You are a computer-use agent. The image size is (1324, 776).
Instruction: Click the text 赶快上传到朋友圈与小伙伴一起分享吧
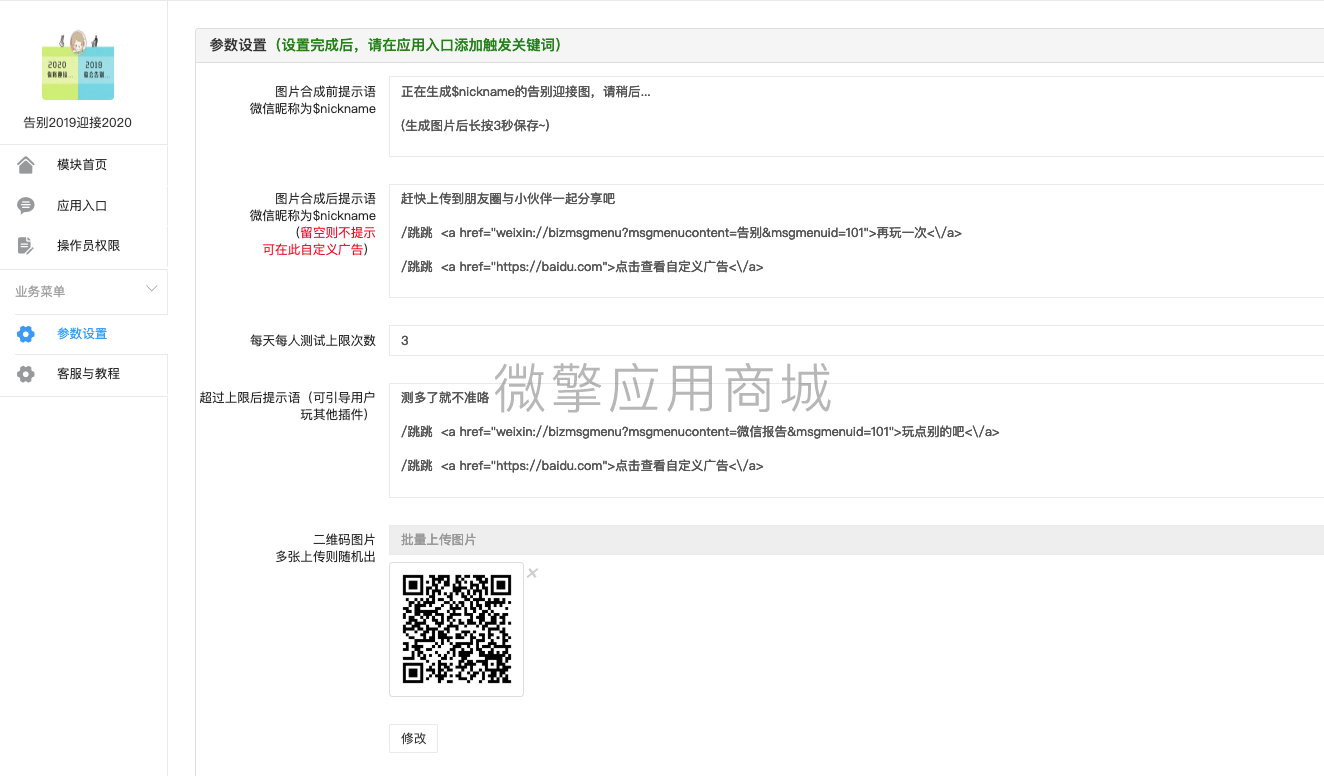click(508, 199)
